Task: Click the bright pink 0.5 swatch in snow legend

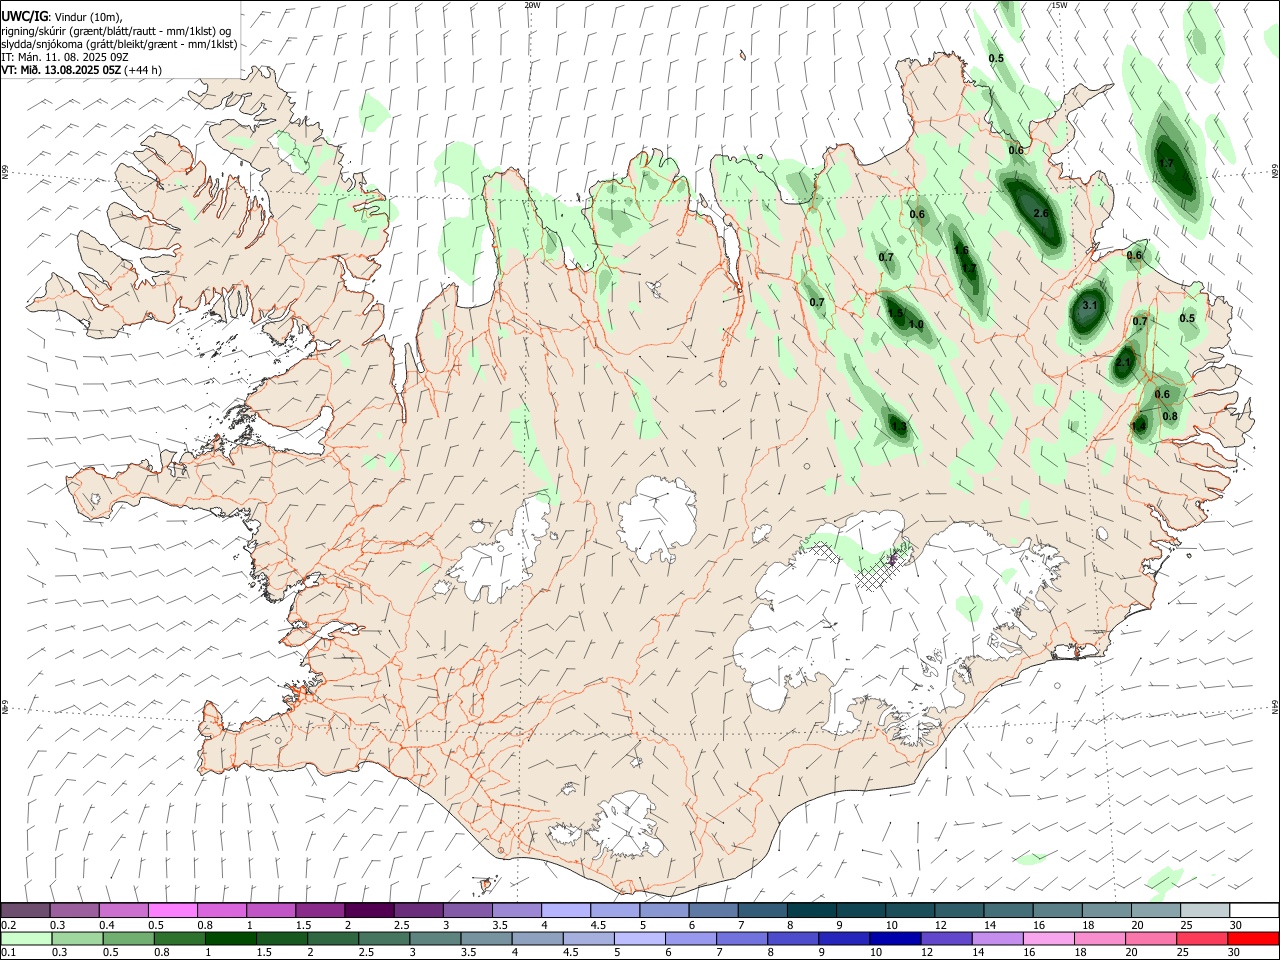Action: point(173,910)
